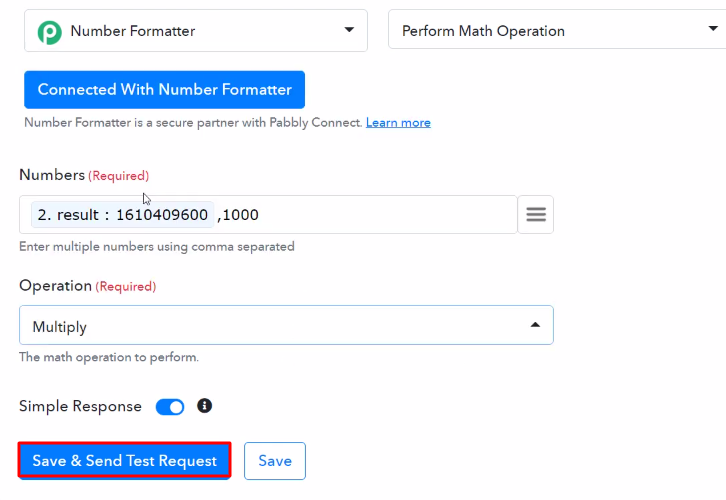Open the Number Formatter app dropdown
The width and height of the screenshot is (726, 500).
(196, 31)
